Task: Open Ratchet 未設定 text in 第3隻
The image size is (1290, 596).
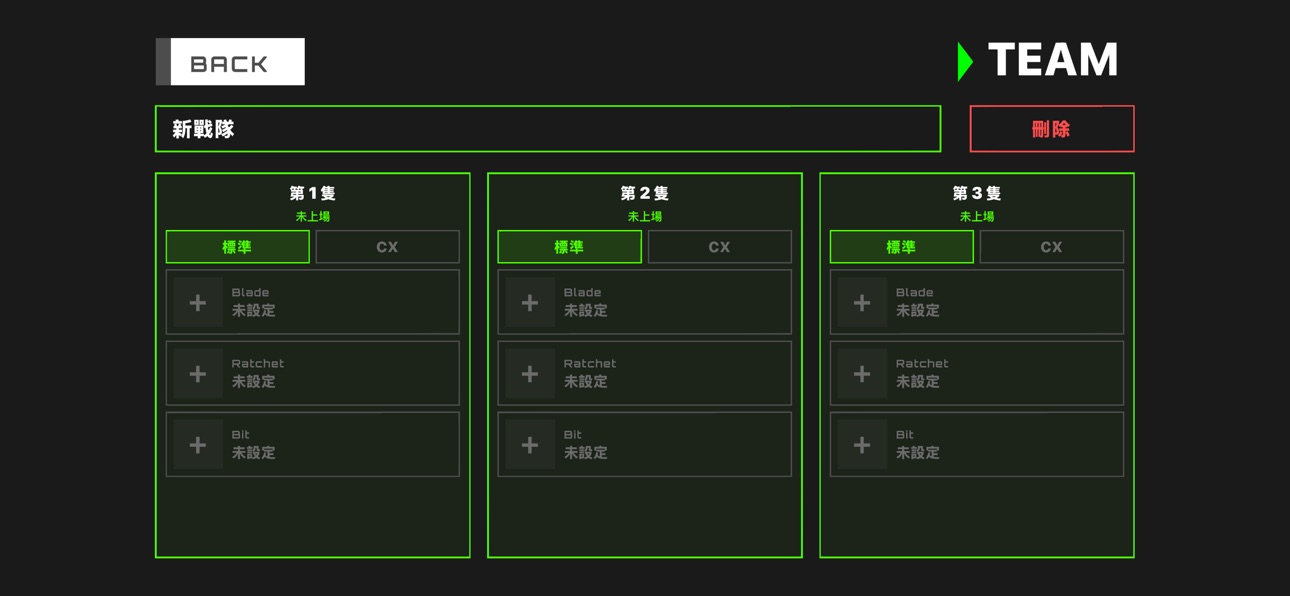Action: coord(918,382)
